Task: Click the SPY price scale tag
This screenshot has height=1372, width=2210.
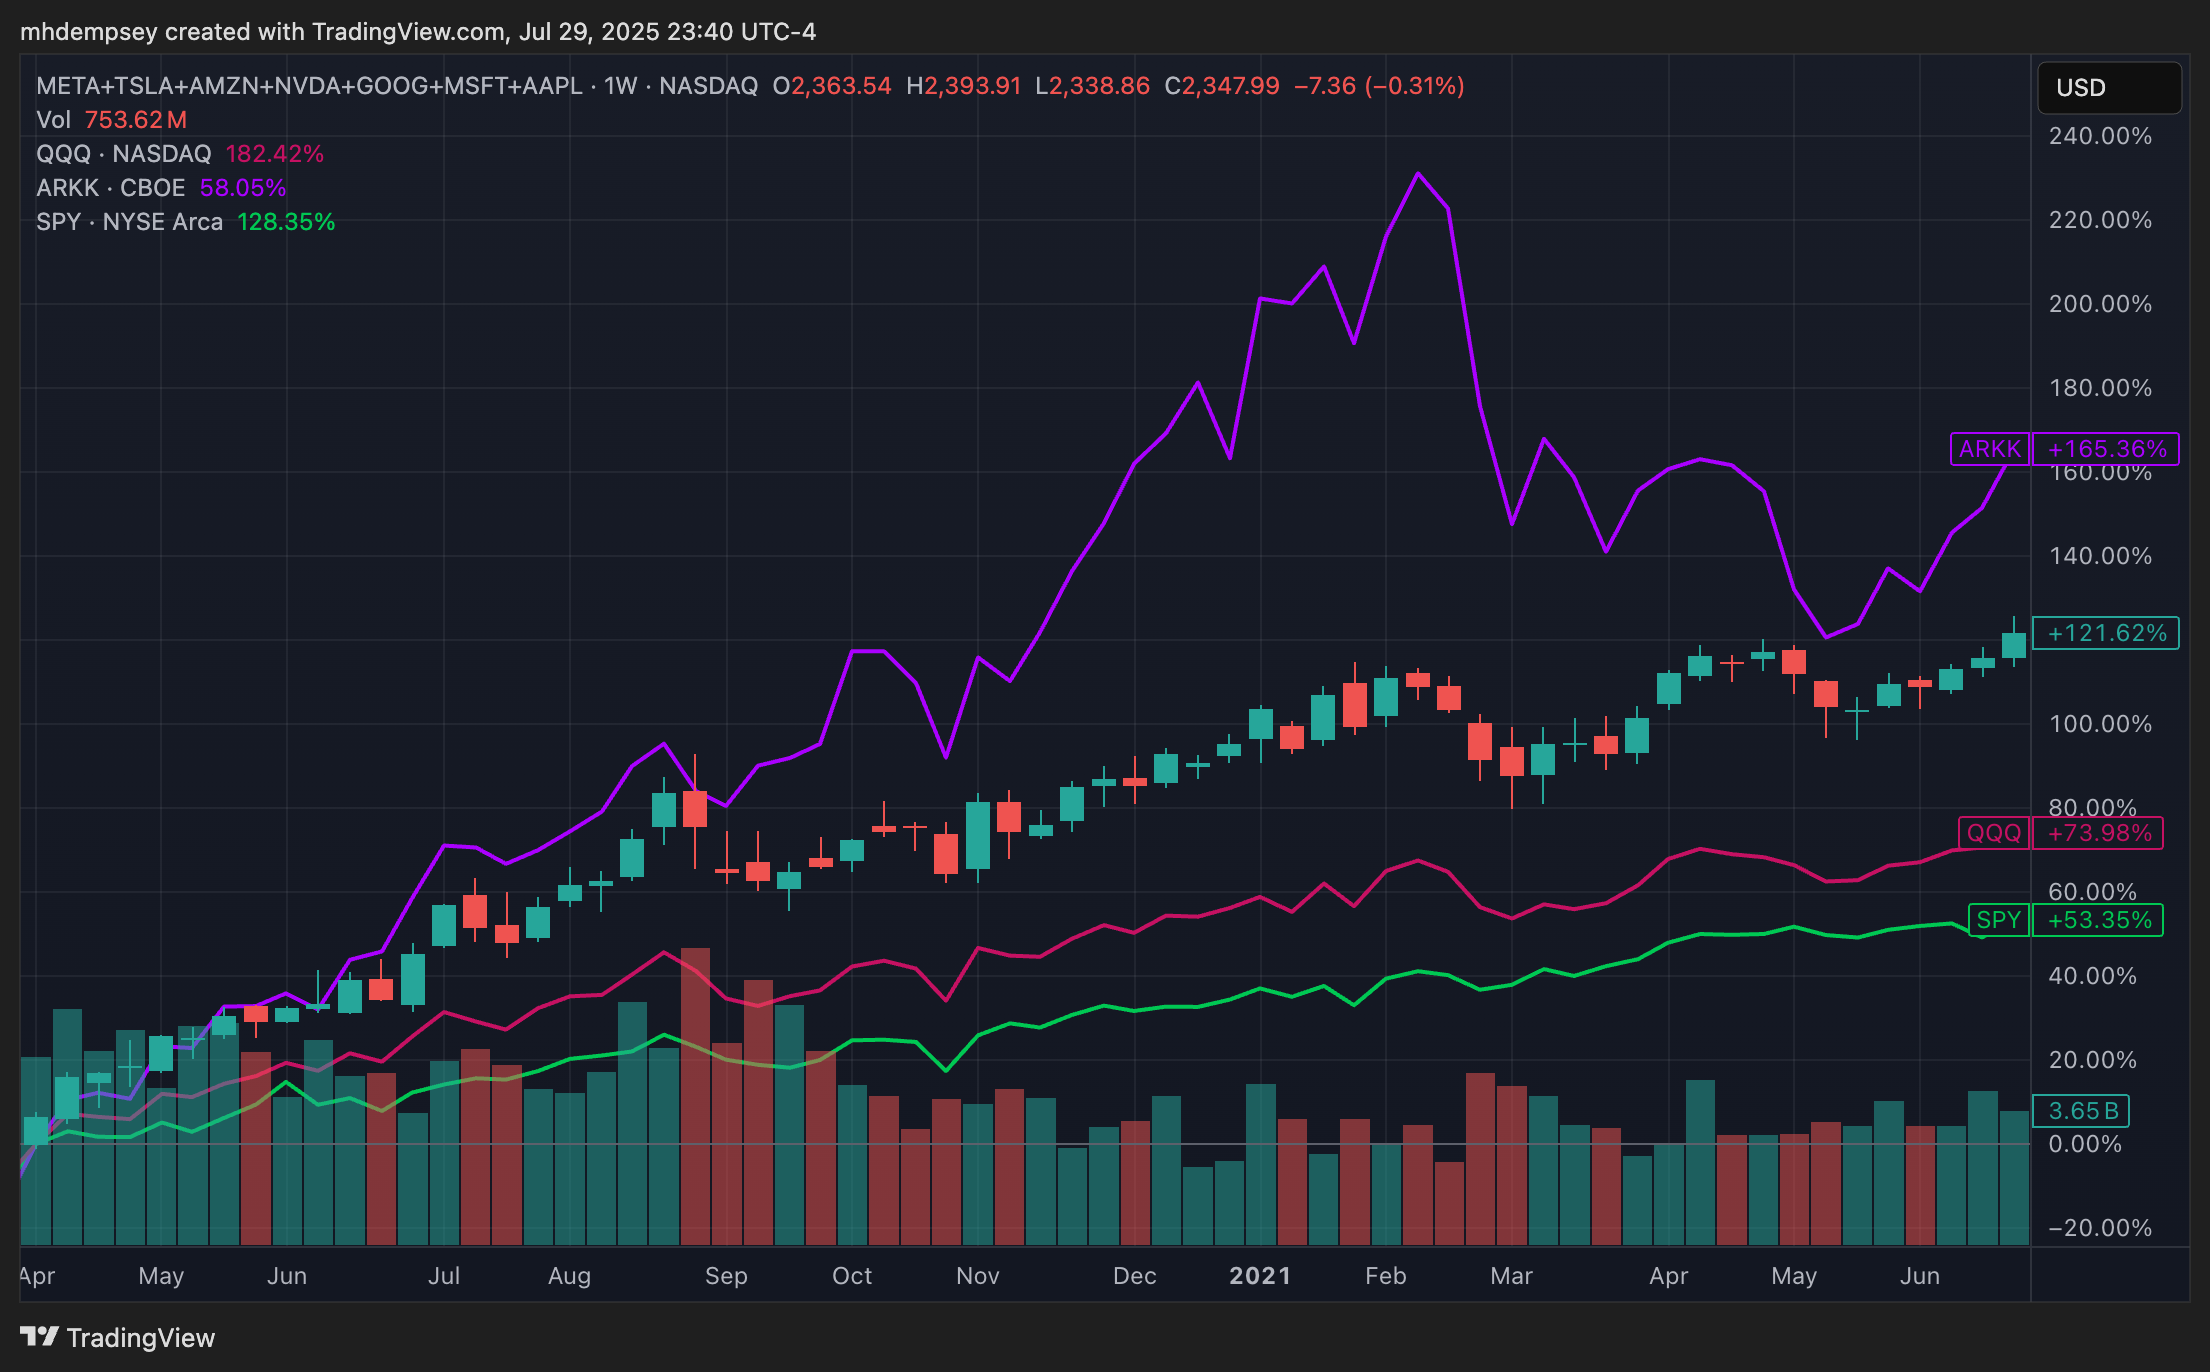Action: click(1998, 920)
